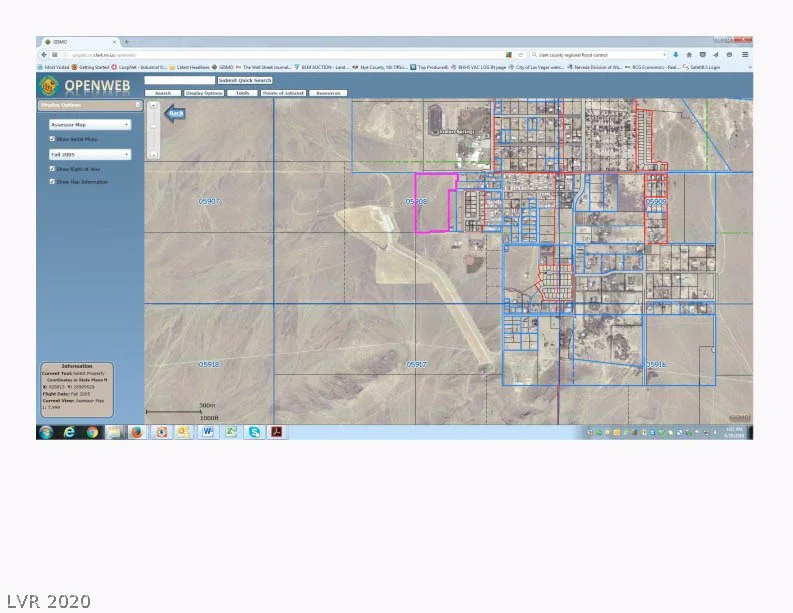Click the Resources button

coord(328,93)
